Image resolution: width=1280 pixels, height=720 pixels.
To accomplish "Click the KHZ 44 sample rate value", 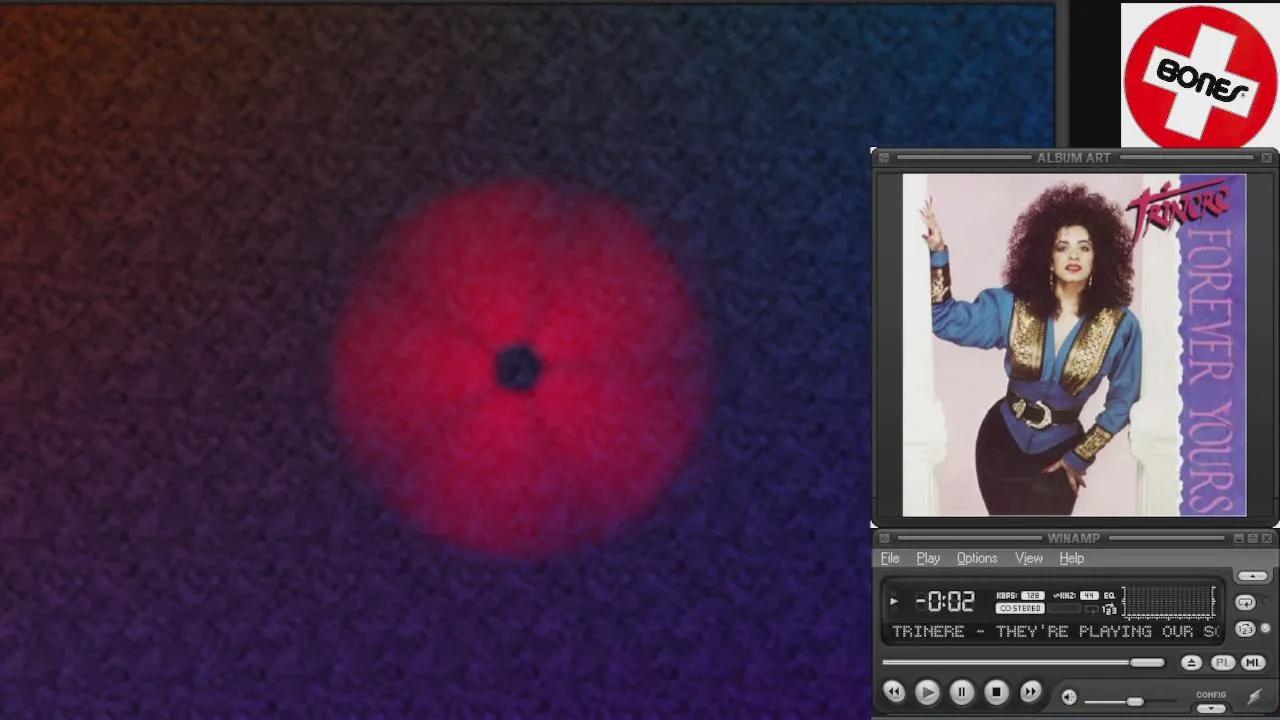I will pyautogui.click(x=1089, y=596).
